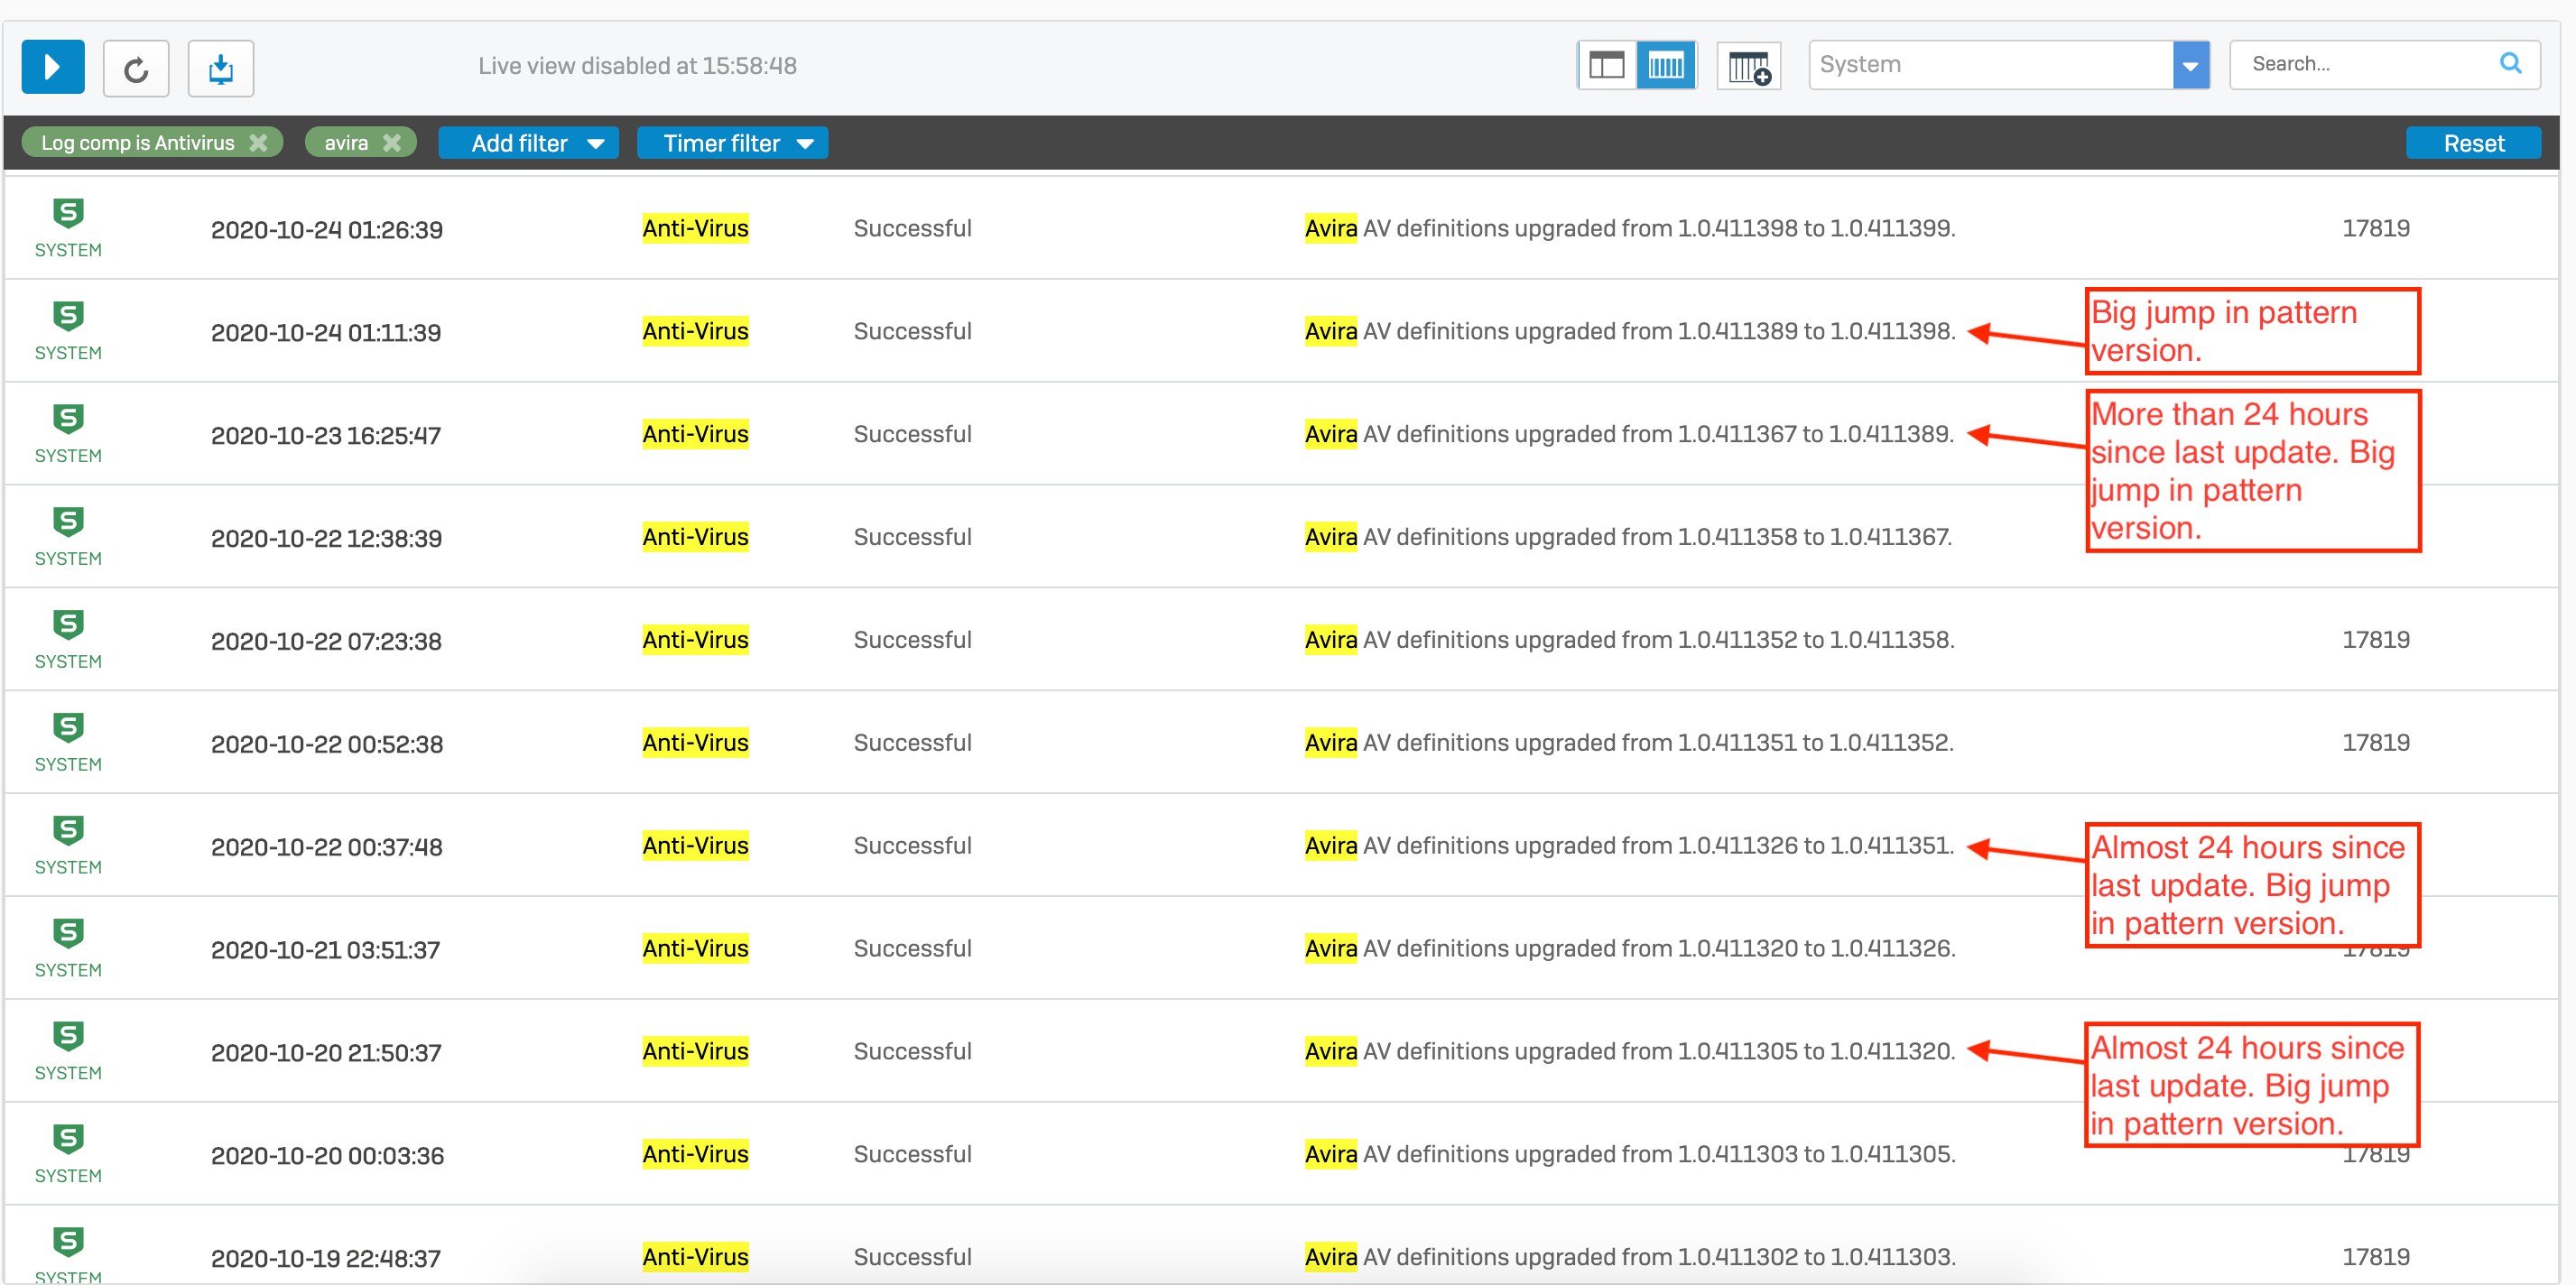
Task: Click message upgraded from 1.0.411351 to 1.0.411352
Action: [1629, 744]
